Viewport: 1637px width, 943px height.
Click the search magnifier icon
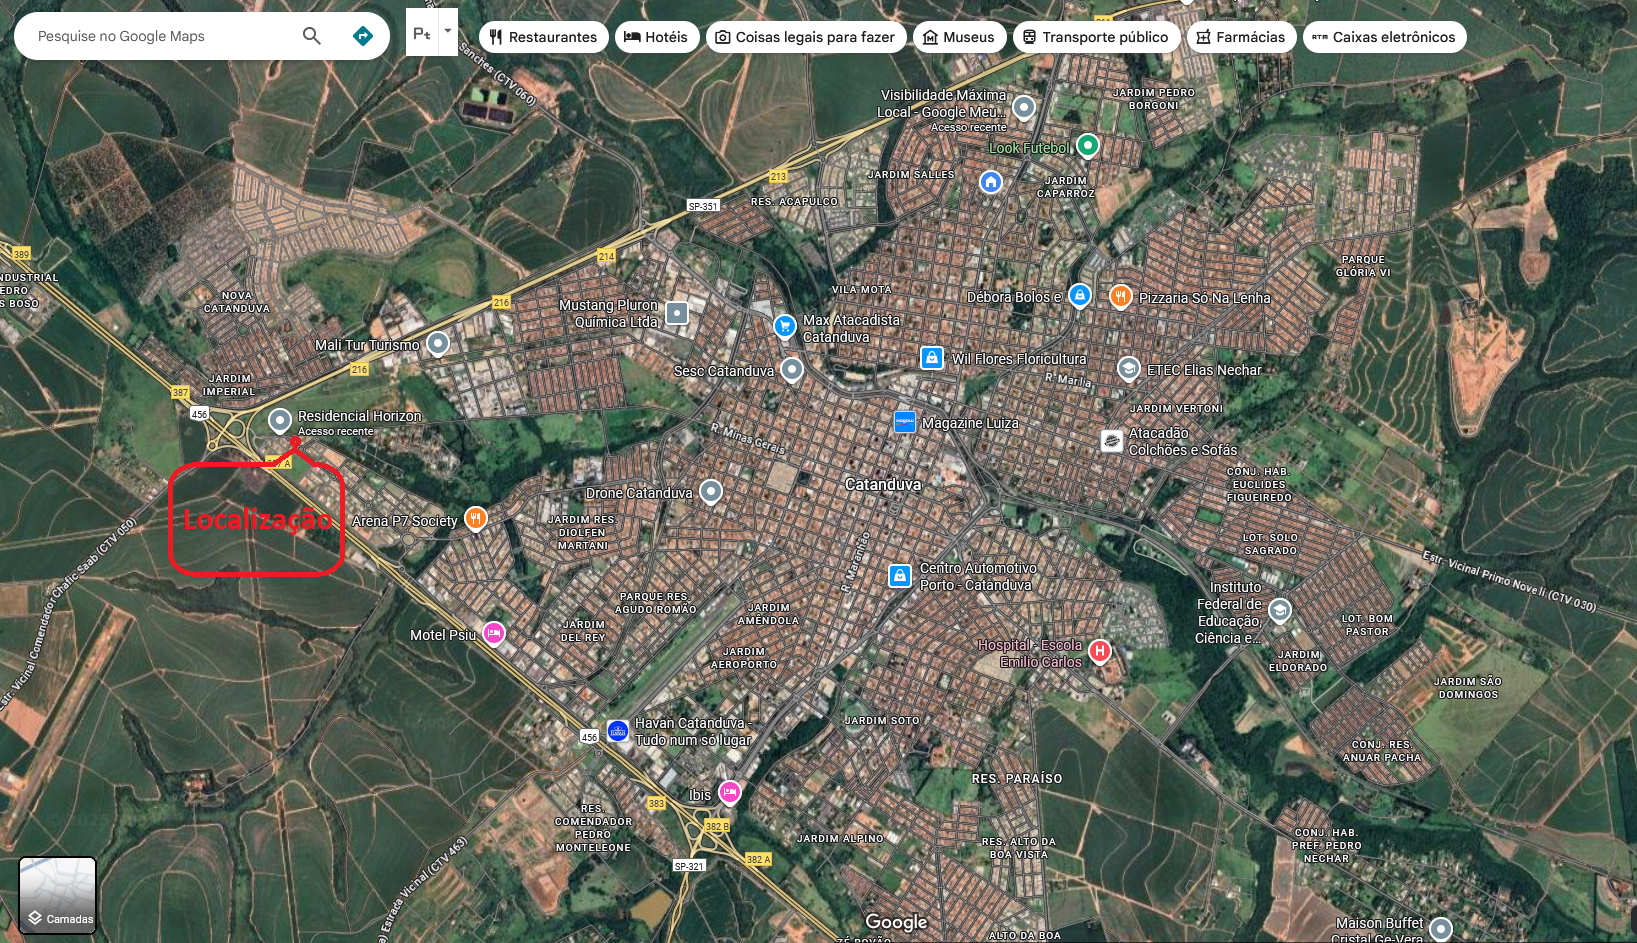312,36
